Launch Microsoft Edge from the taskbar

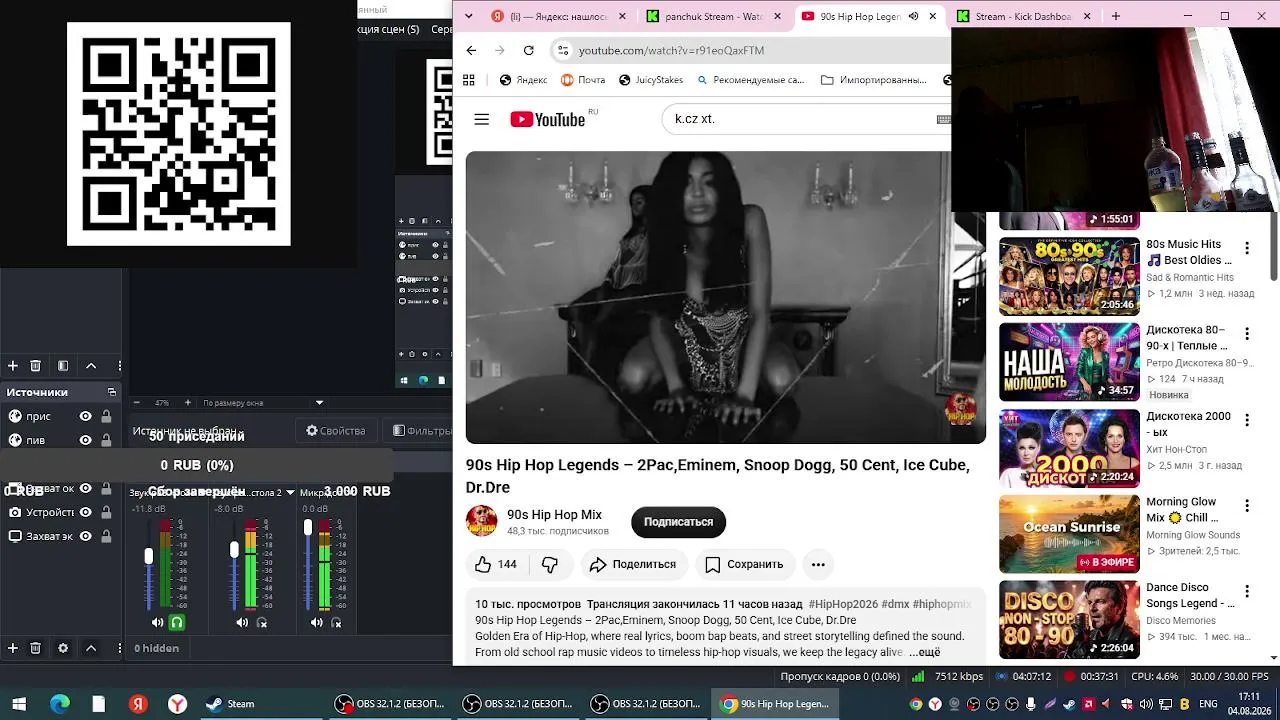click(x=60, y=704)
